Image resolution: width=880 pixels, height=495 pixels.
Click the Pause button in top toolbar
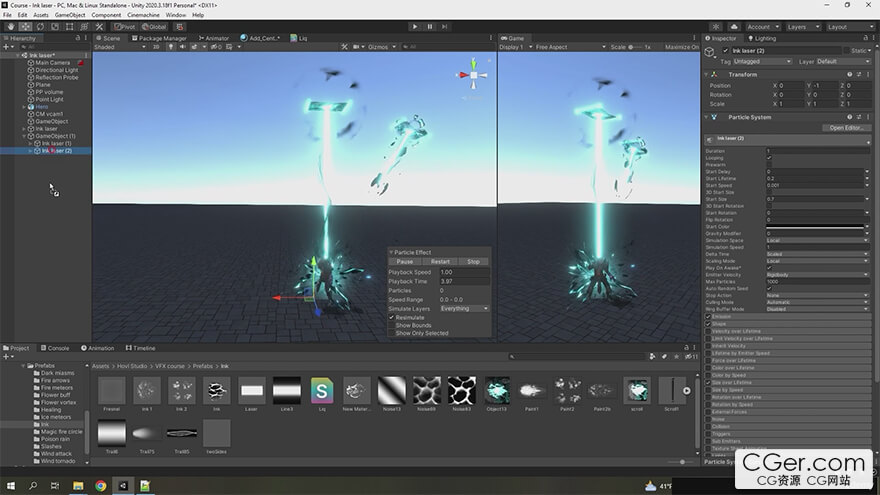point(430,27)
